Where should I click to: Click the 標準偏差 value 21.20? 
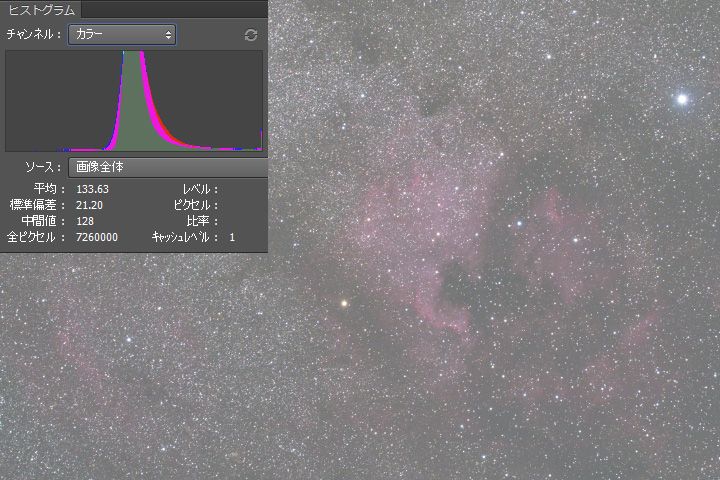pyautogui.click(x=89, y=205)
